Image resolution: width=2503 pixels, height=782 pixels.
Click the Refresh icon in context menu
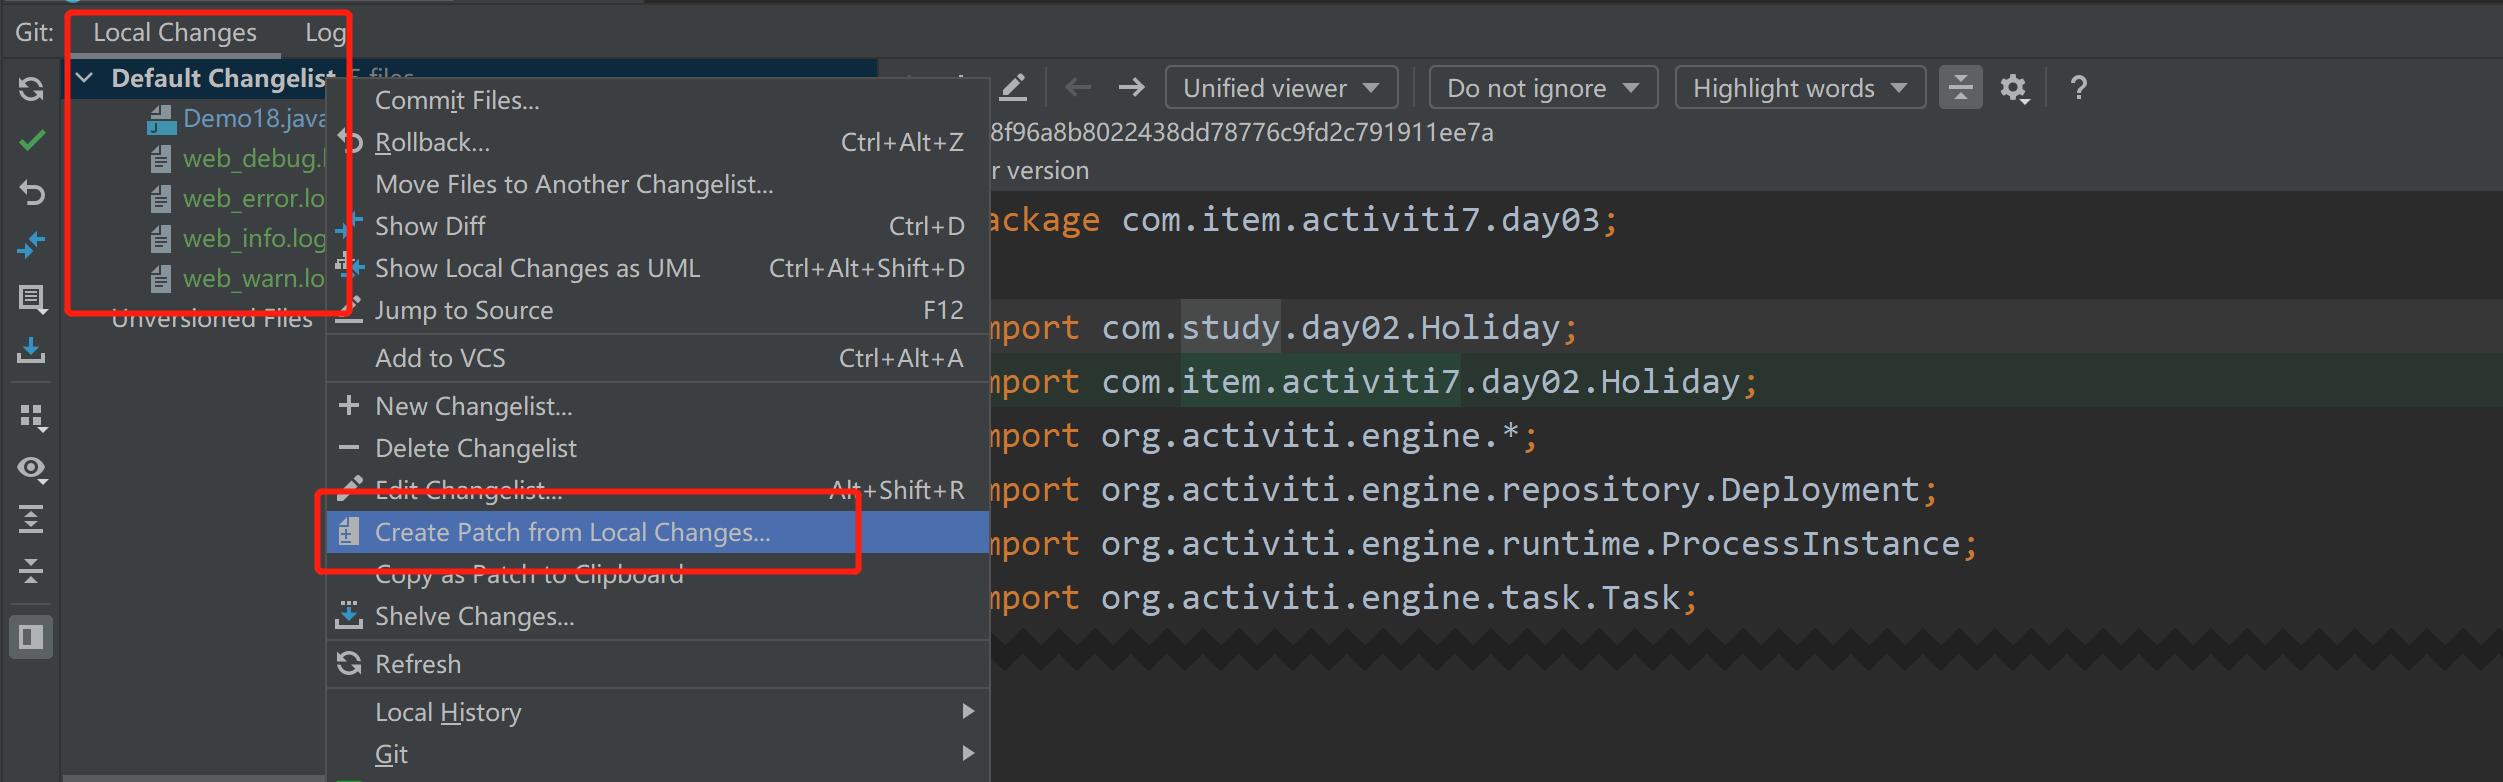[349, 663]
